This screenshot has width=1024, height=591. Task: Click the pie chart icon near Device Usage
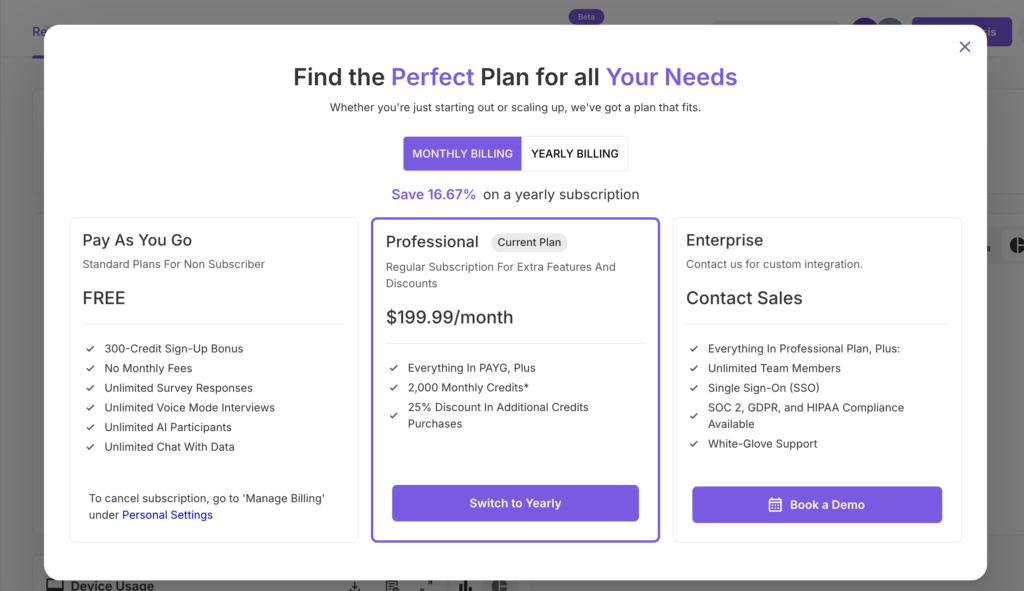click(499, 586)
